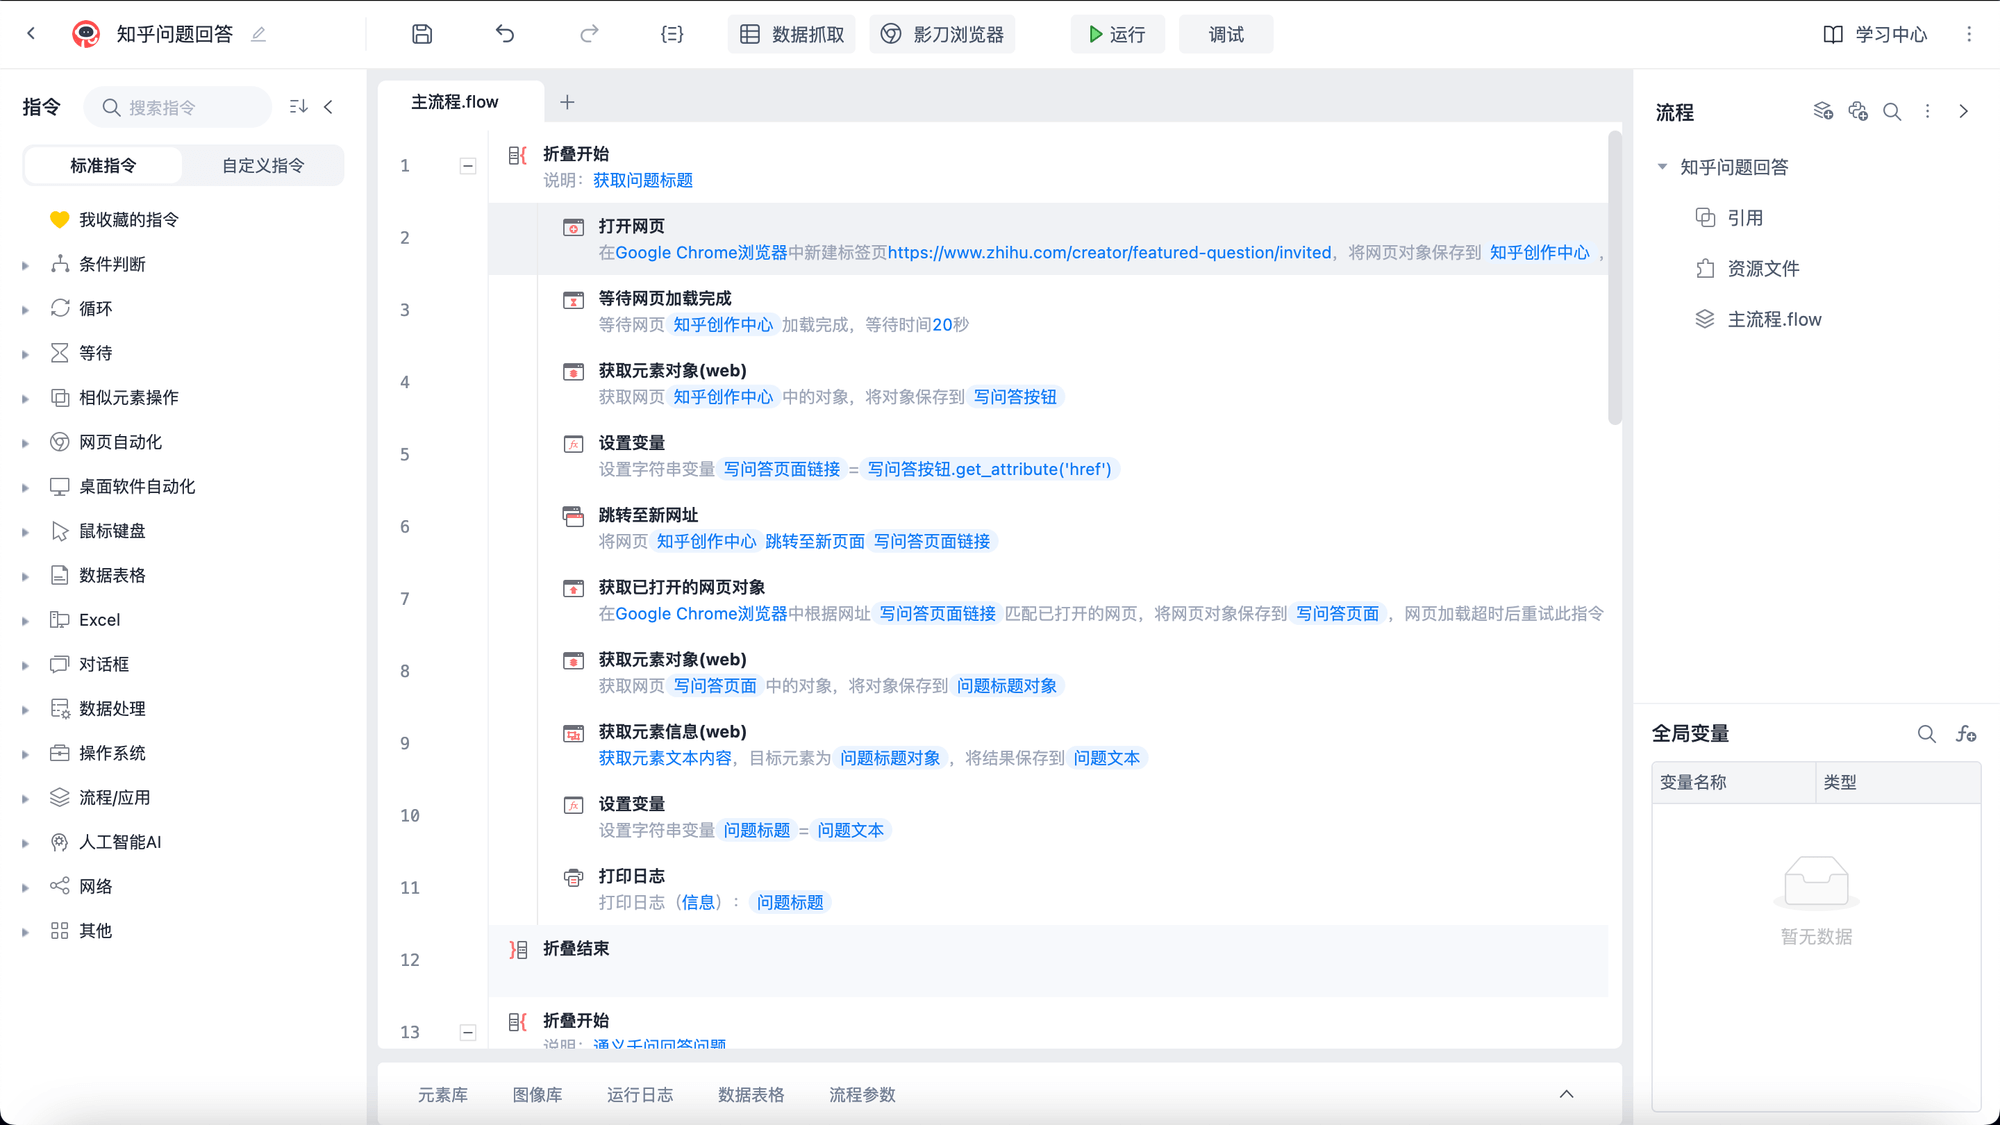Click the 调试 debug button
Image resolution: width=2000 pixels, height=1125 pixels.
[1226, 34]
